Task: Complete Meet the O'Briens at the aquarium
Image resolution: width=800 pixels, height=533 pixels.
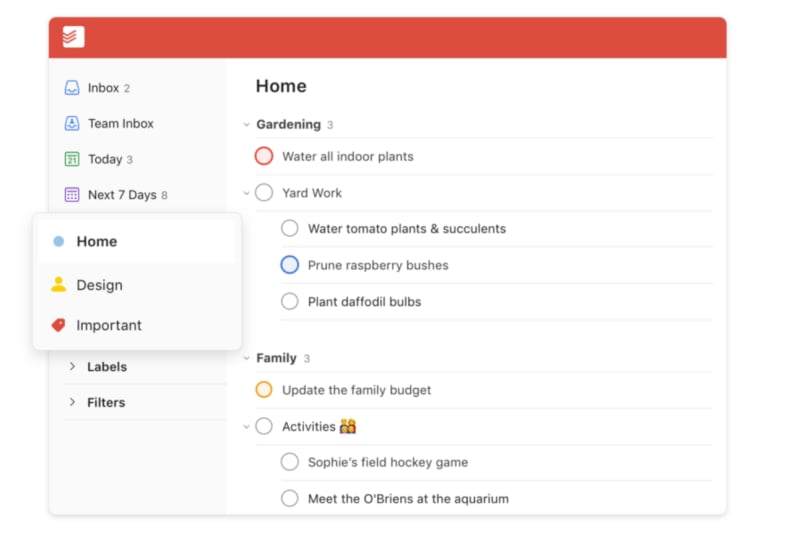Action: 290,498
